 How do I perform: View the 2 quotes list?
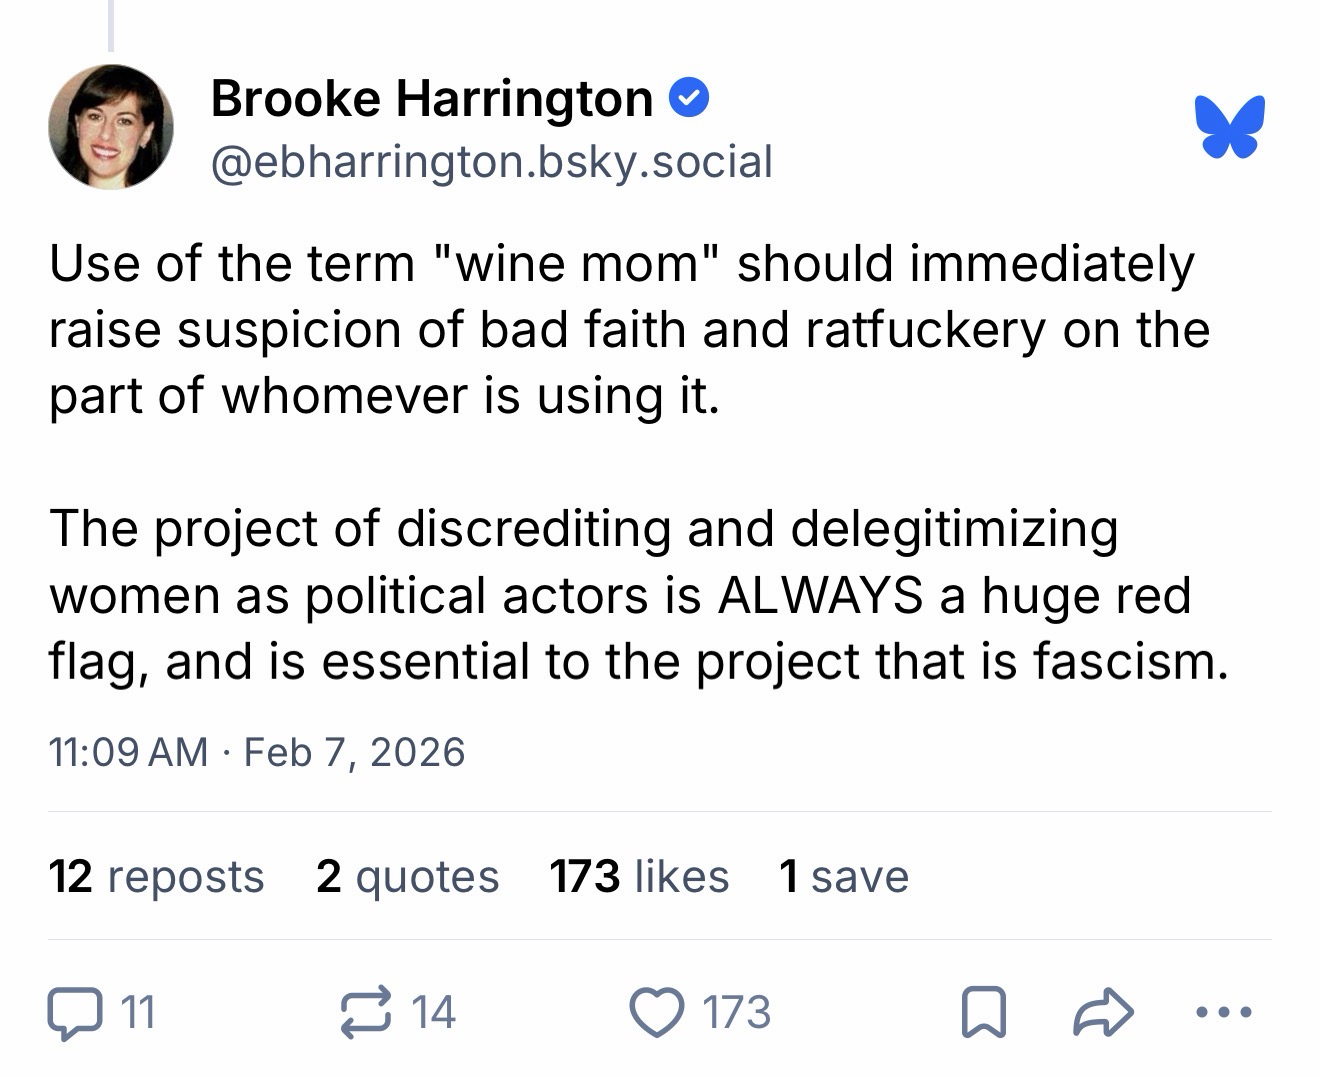tap(407, 877)
